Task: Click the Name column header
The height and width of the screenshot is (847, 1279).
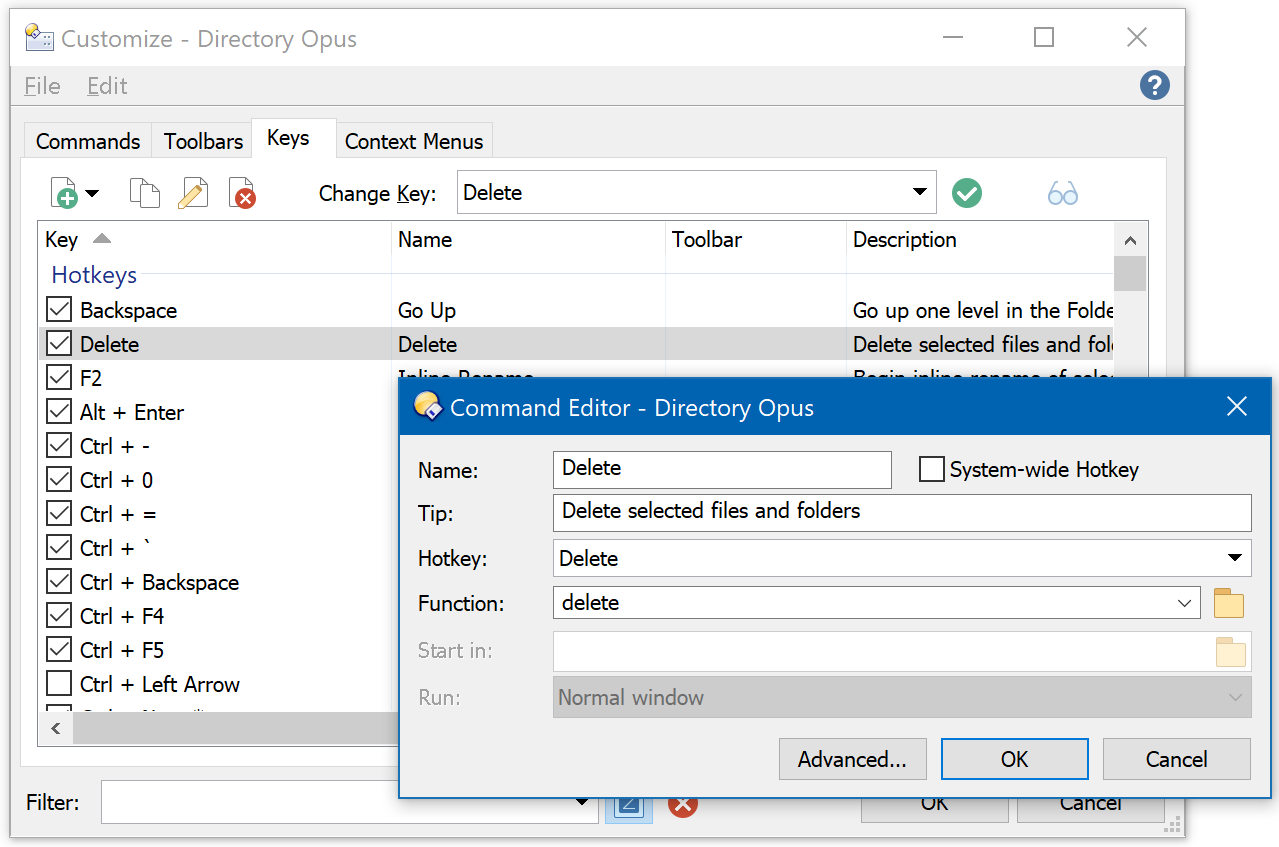Action: (x=528, y=240)
